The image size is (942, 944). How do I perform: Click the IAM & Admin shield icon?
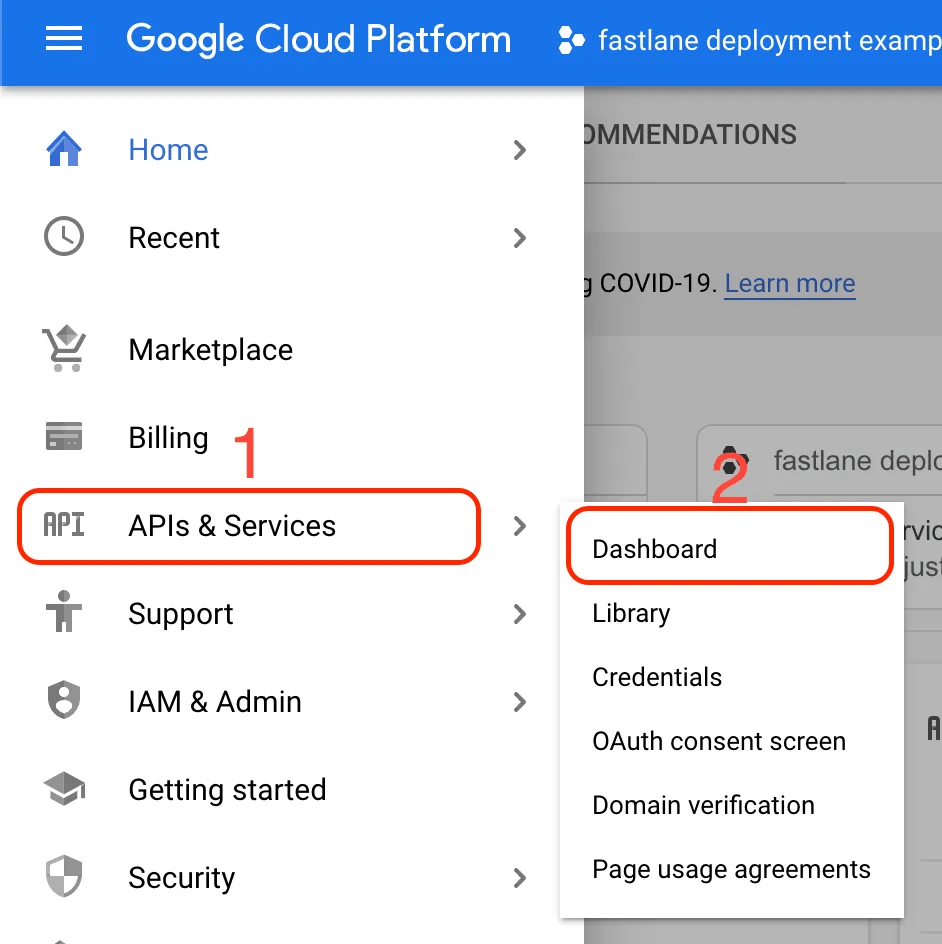(64, 700)
